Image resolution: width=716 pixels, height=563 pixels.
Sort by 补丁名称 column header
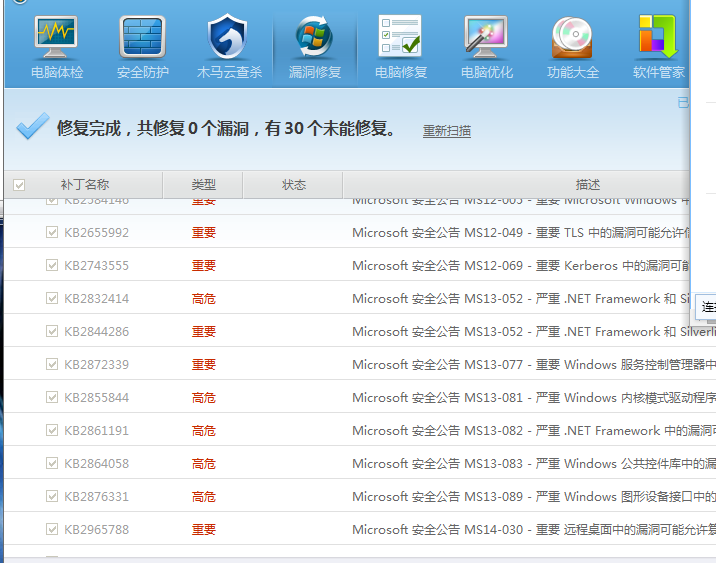click(84, 185)
